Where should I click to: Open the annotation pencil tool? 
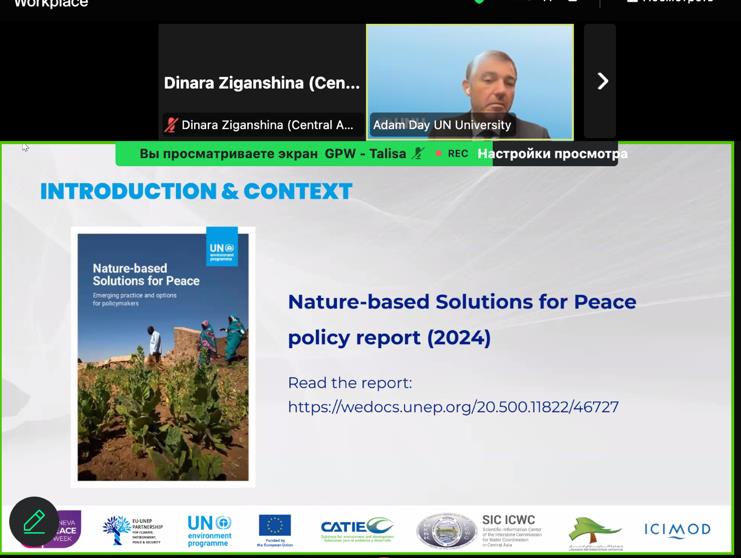coord(34,521)
